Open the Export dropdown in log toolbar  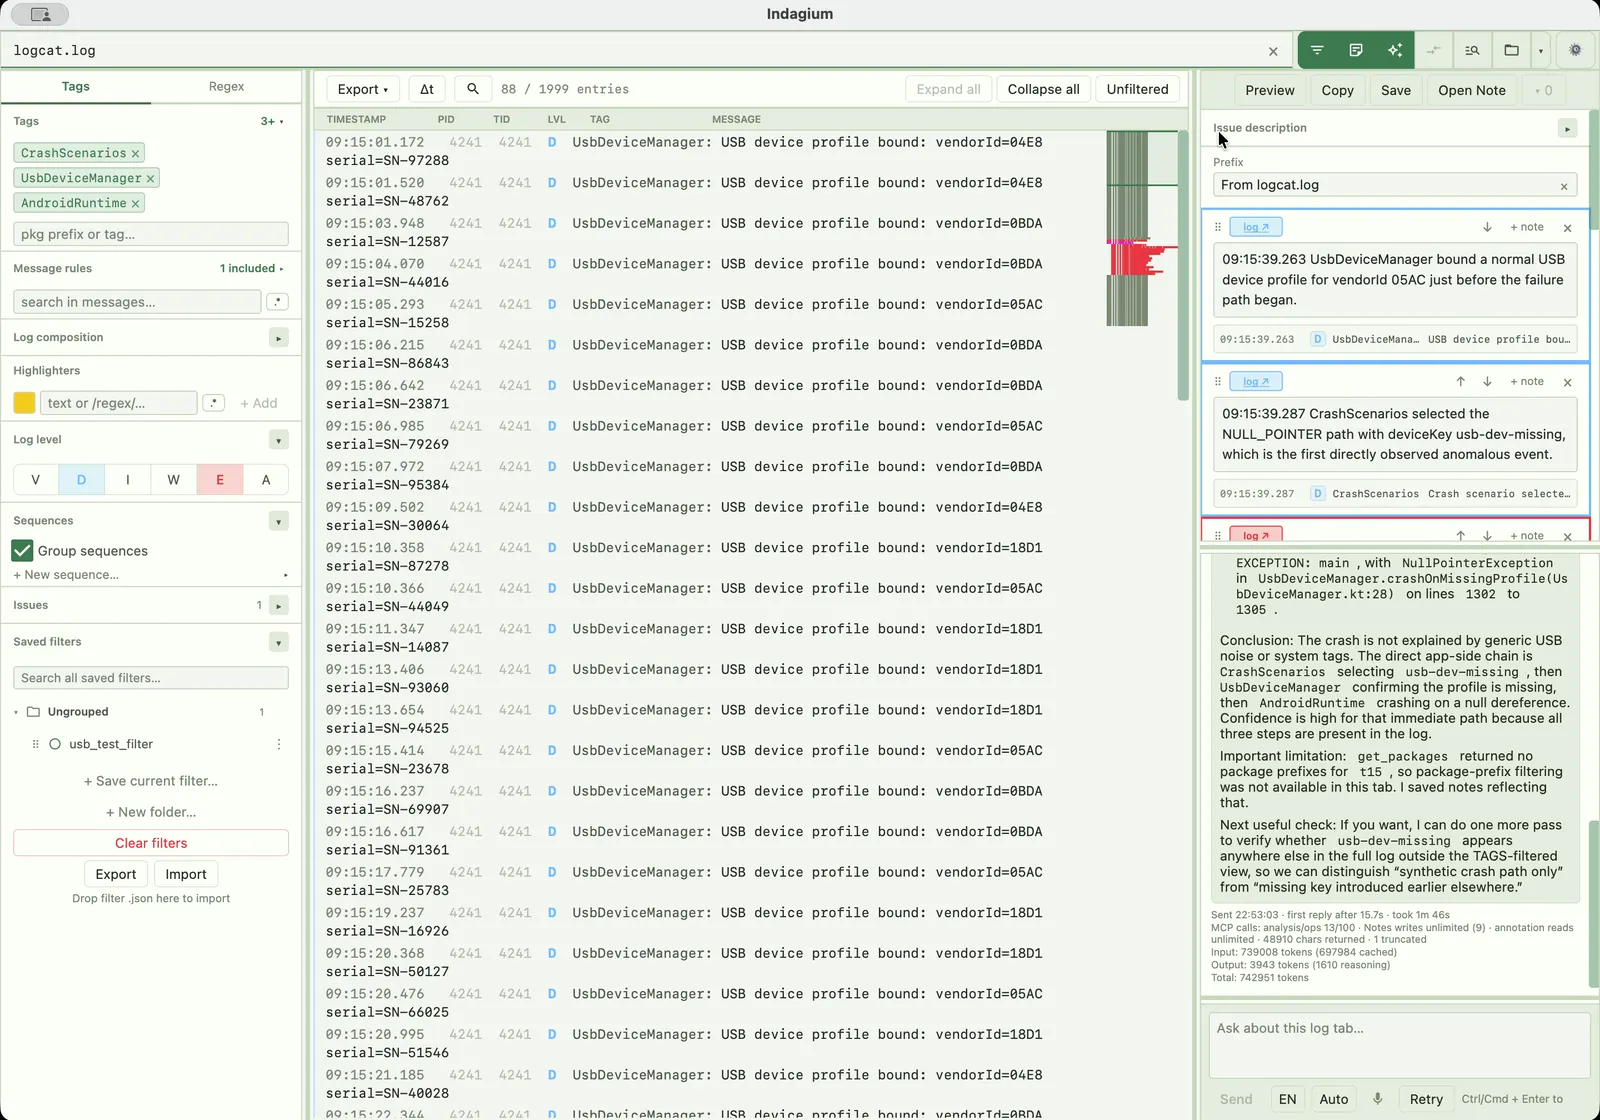(363, 89)
